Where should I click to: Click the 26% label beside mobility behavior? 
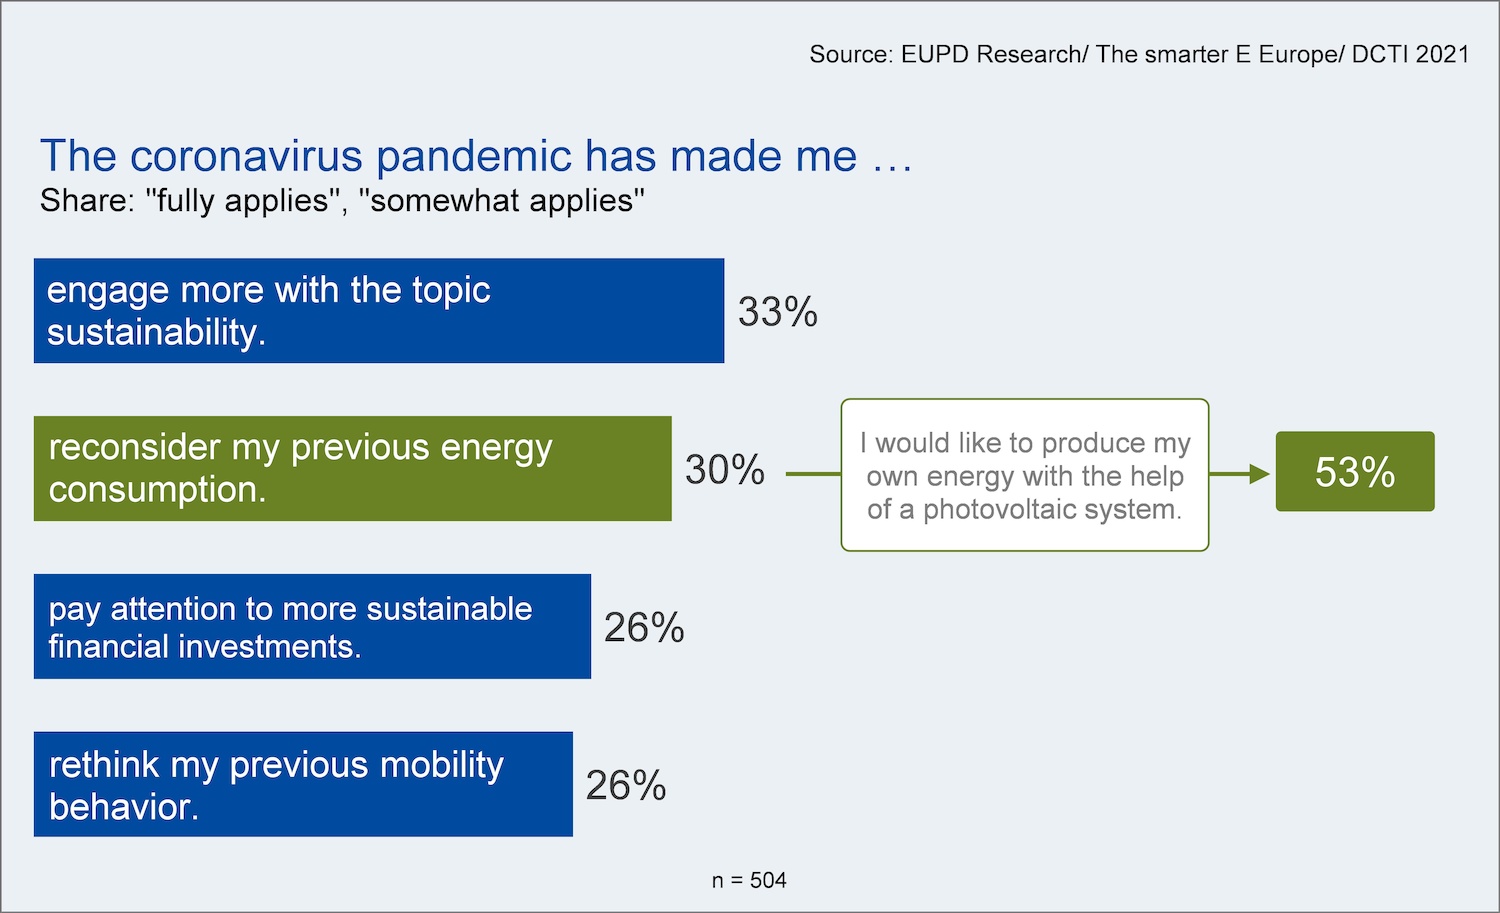point(625,786)
